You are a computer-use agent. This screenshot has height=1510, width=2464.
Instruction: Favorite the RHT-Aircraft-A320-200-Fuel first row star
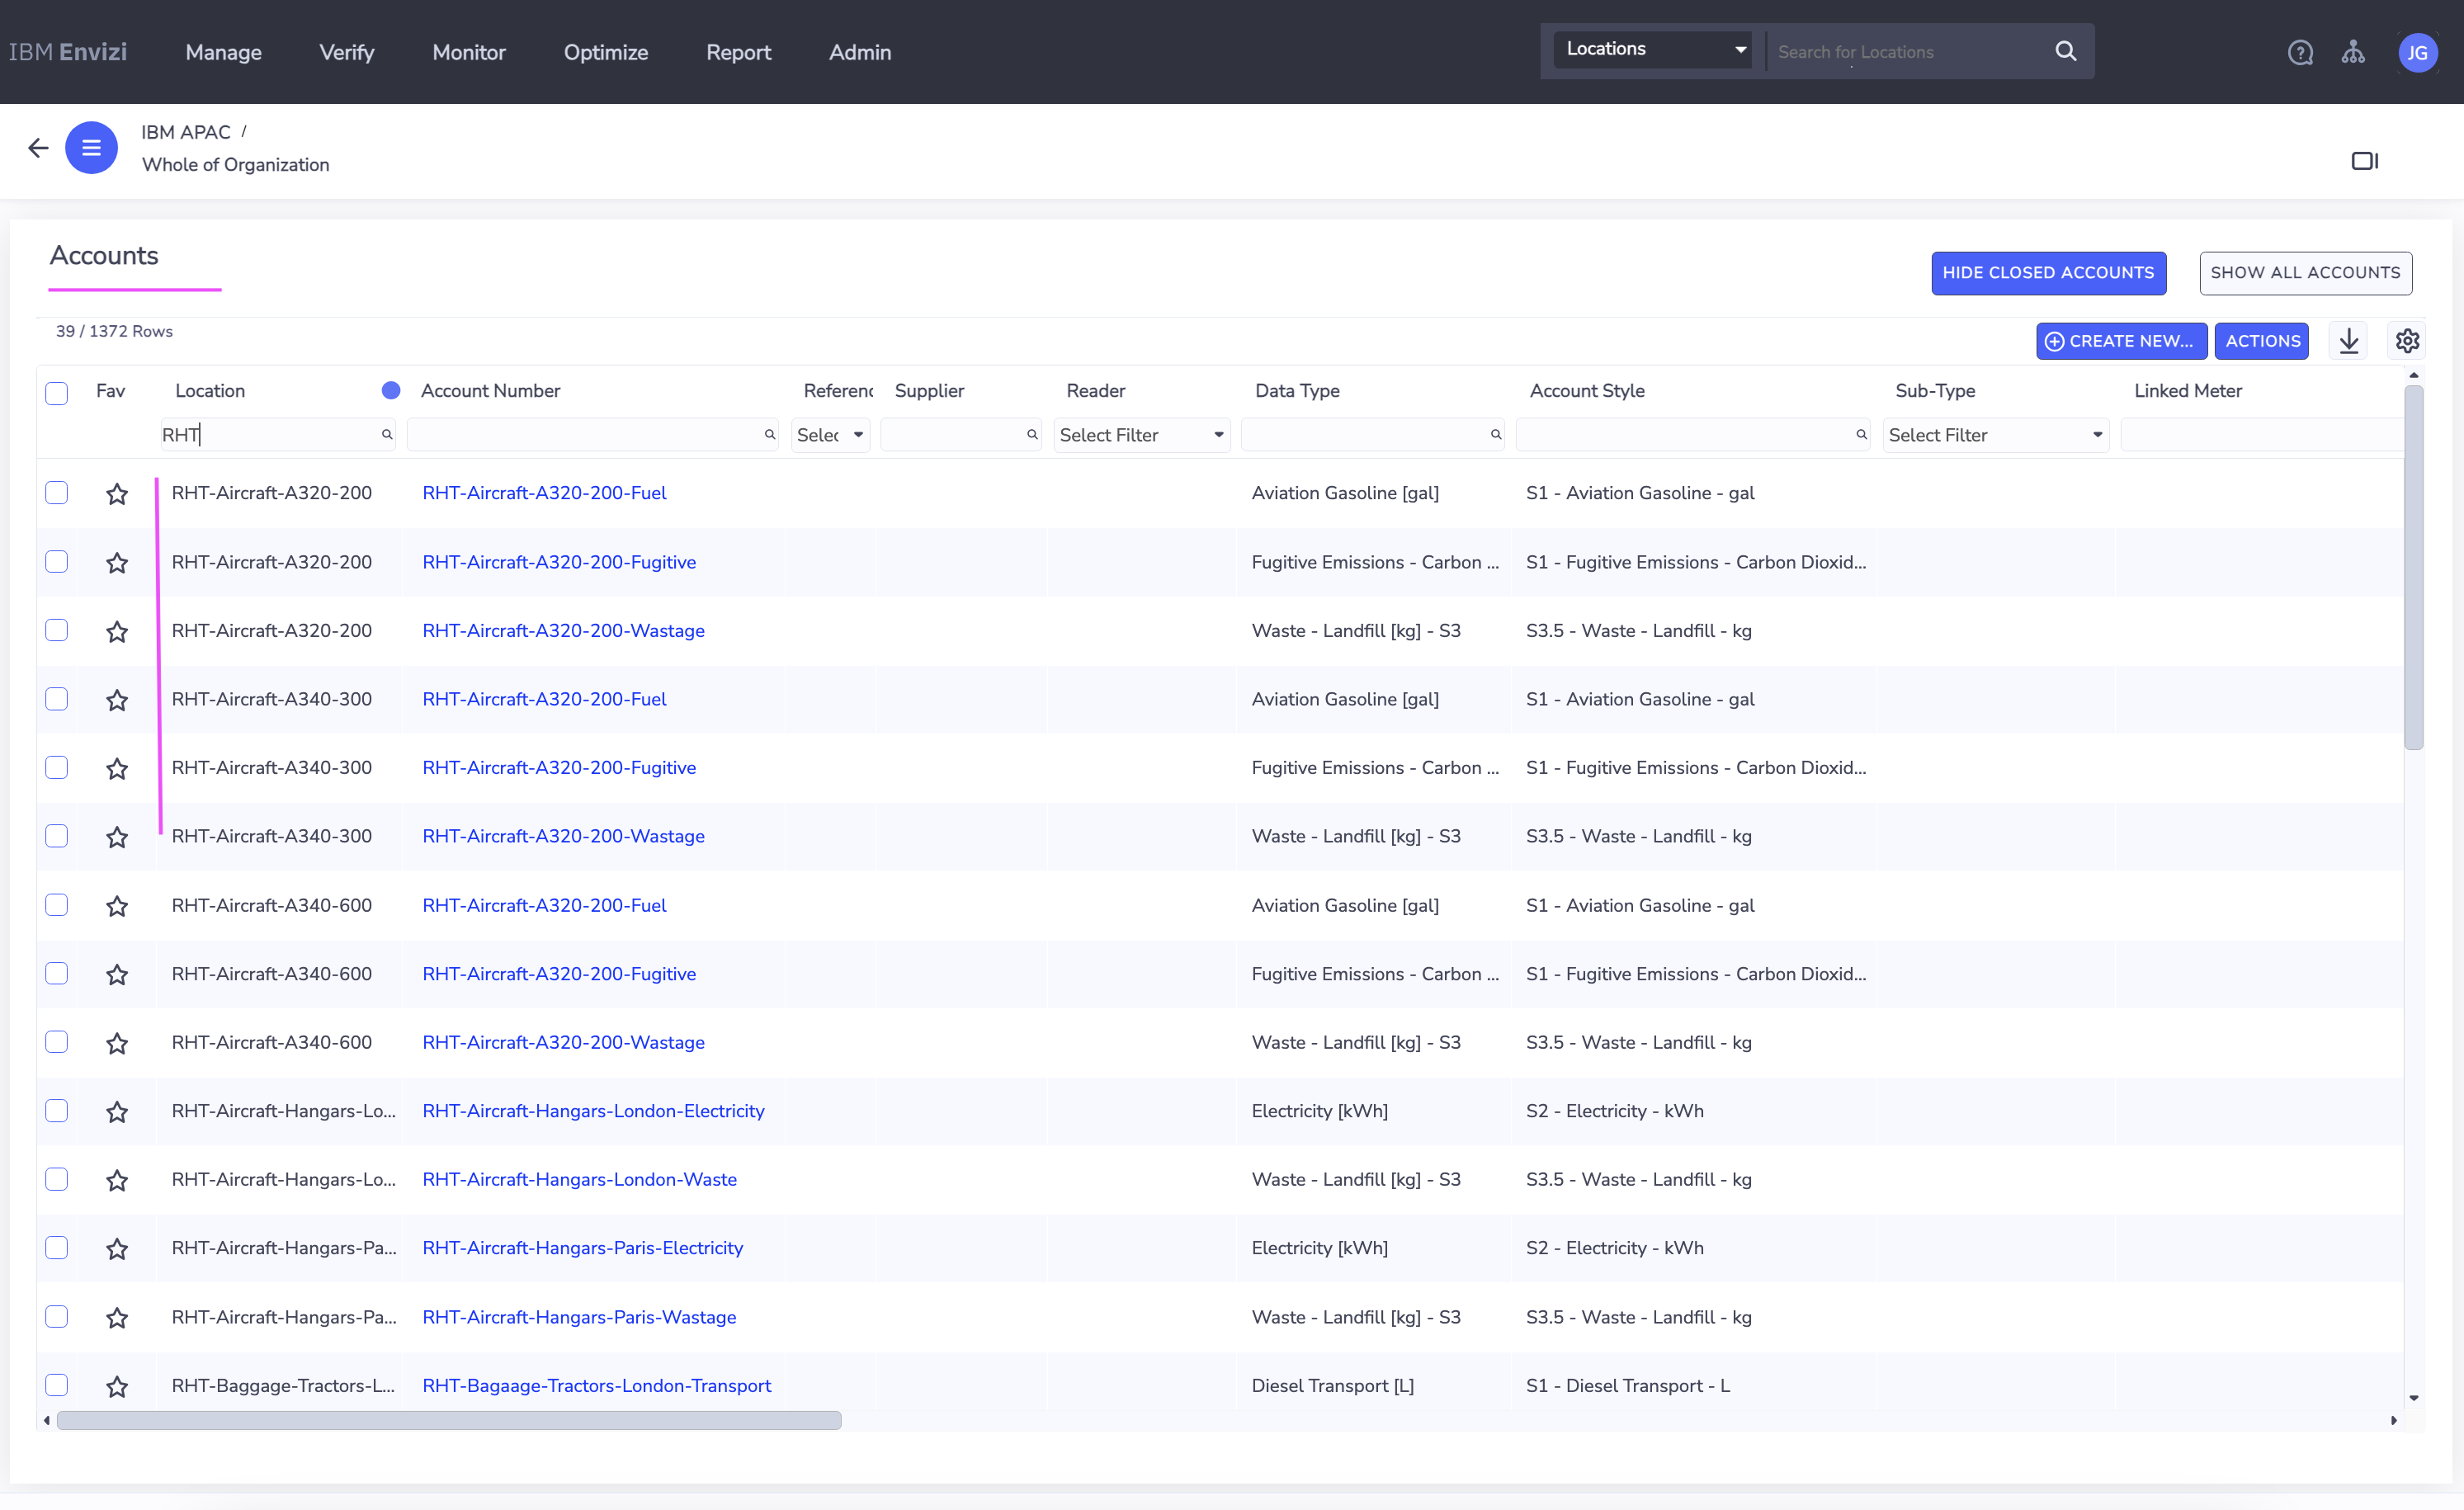point(117,494)
